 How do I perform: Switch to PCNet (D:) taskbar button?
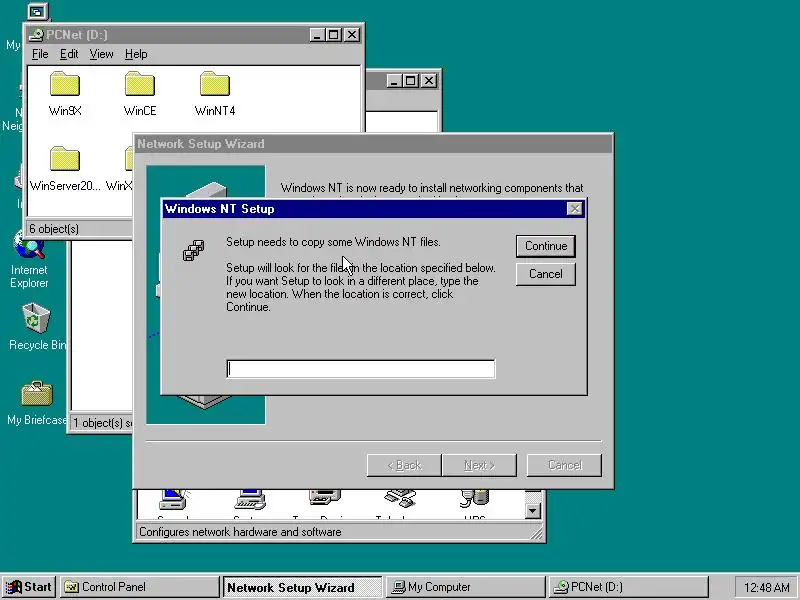629,587
